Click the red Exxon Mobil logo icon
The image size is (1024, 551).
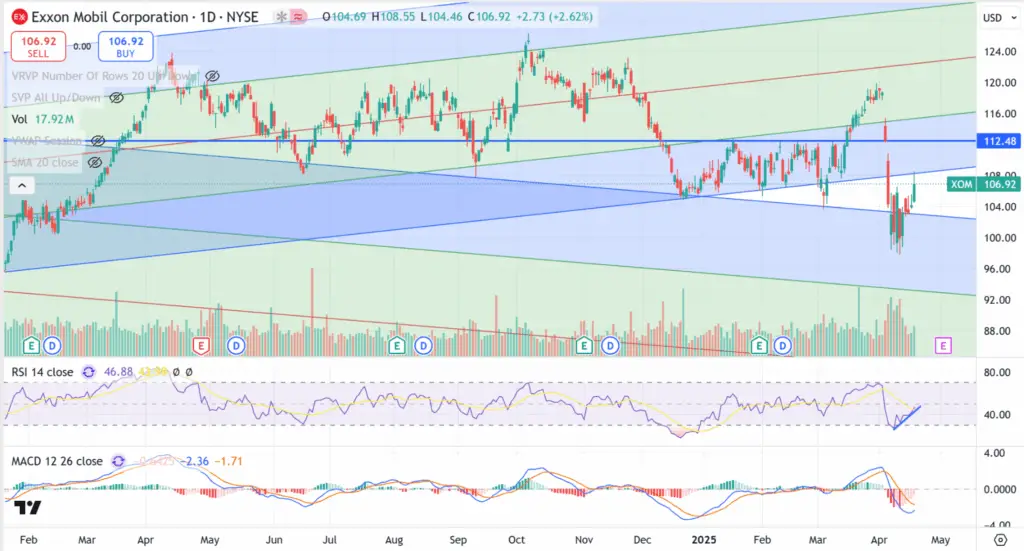pyautogui.click(x=19, y=17)
